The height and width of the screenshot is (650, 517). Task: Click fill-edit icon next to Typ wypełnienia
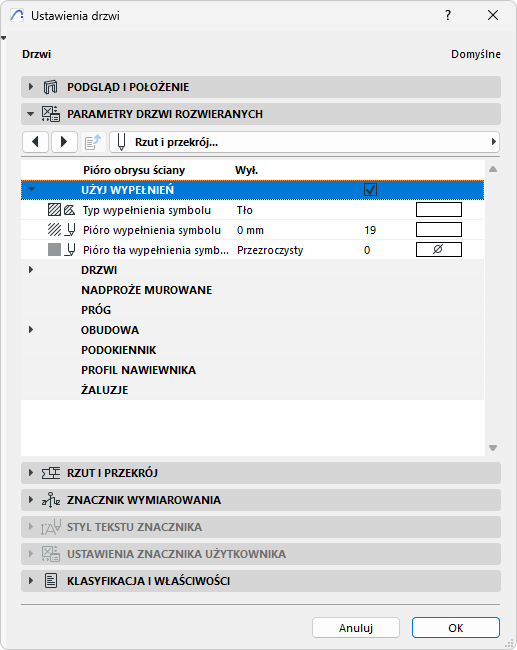tap(70, 210)
